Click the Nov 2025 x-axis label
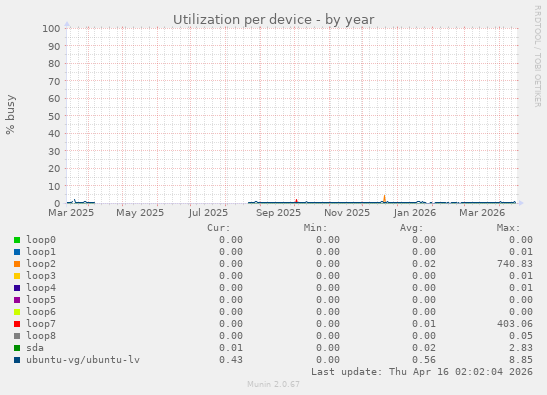This screenshot has width=547, height=395. coord(347,213)
